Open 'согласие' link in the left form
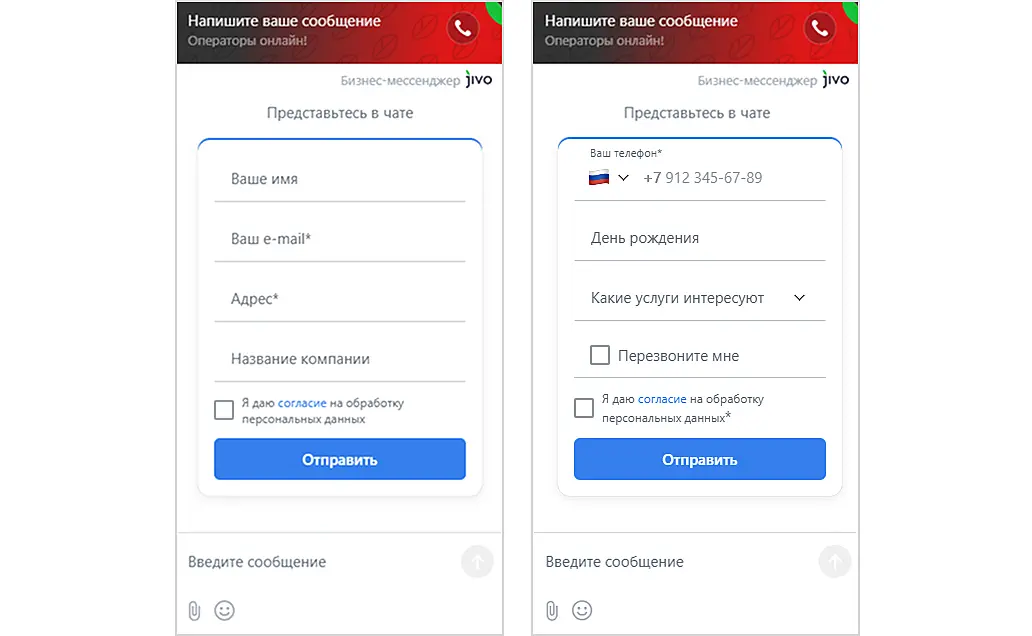This screenshot has width=1032, height=636. [302, 403]
